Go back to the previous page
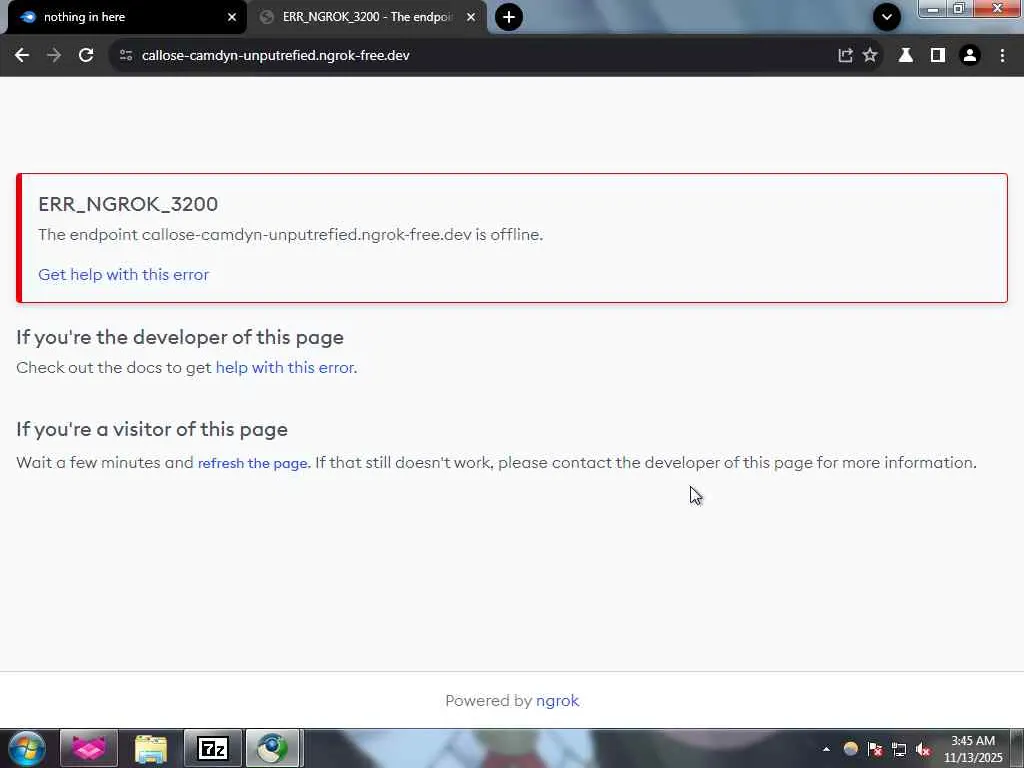Viewport: 1024px width, 768px height. 22,56
